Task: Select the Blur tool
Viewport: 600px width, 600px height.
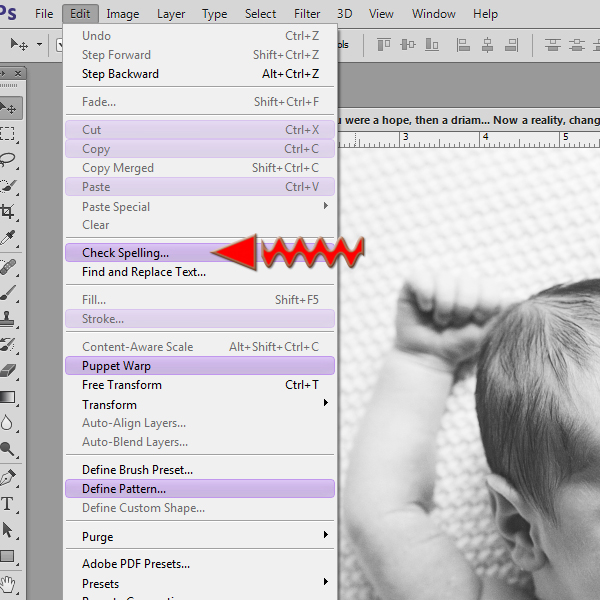Action: coord(7,423)
